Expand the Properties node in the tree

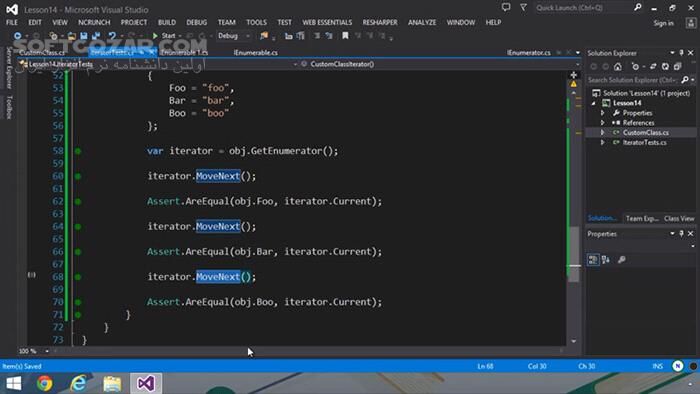[603, 113]
